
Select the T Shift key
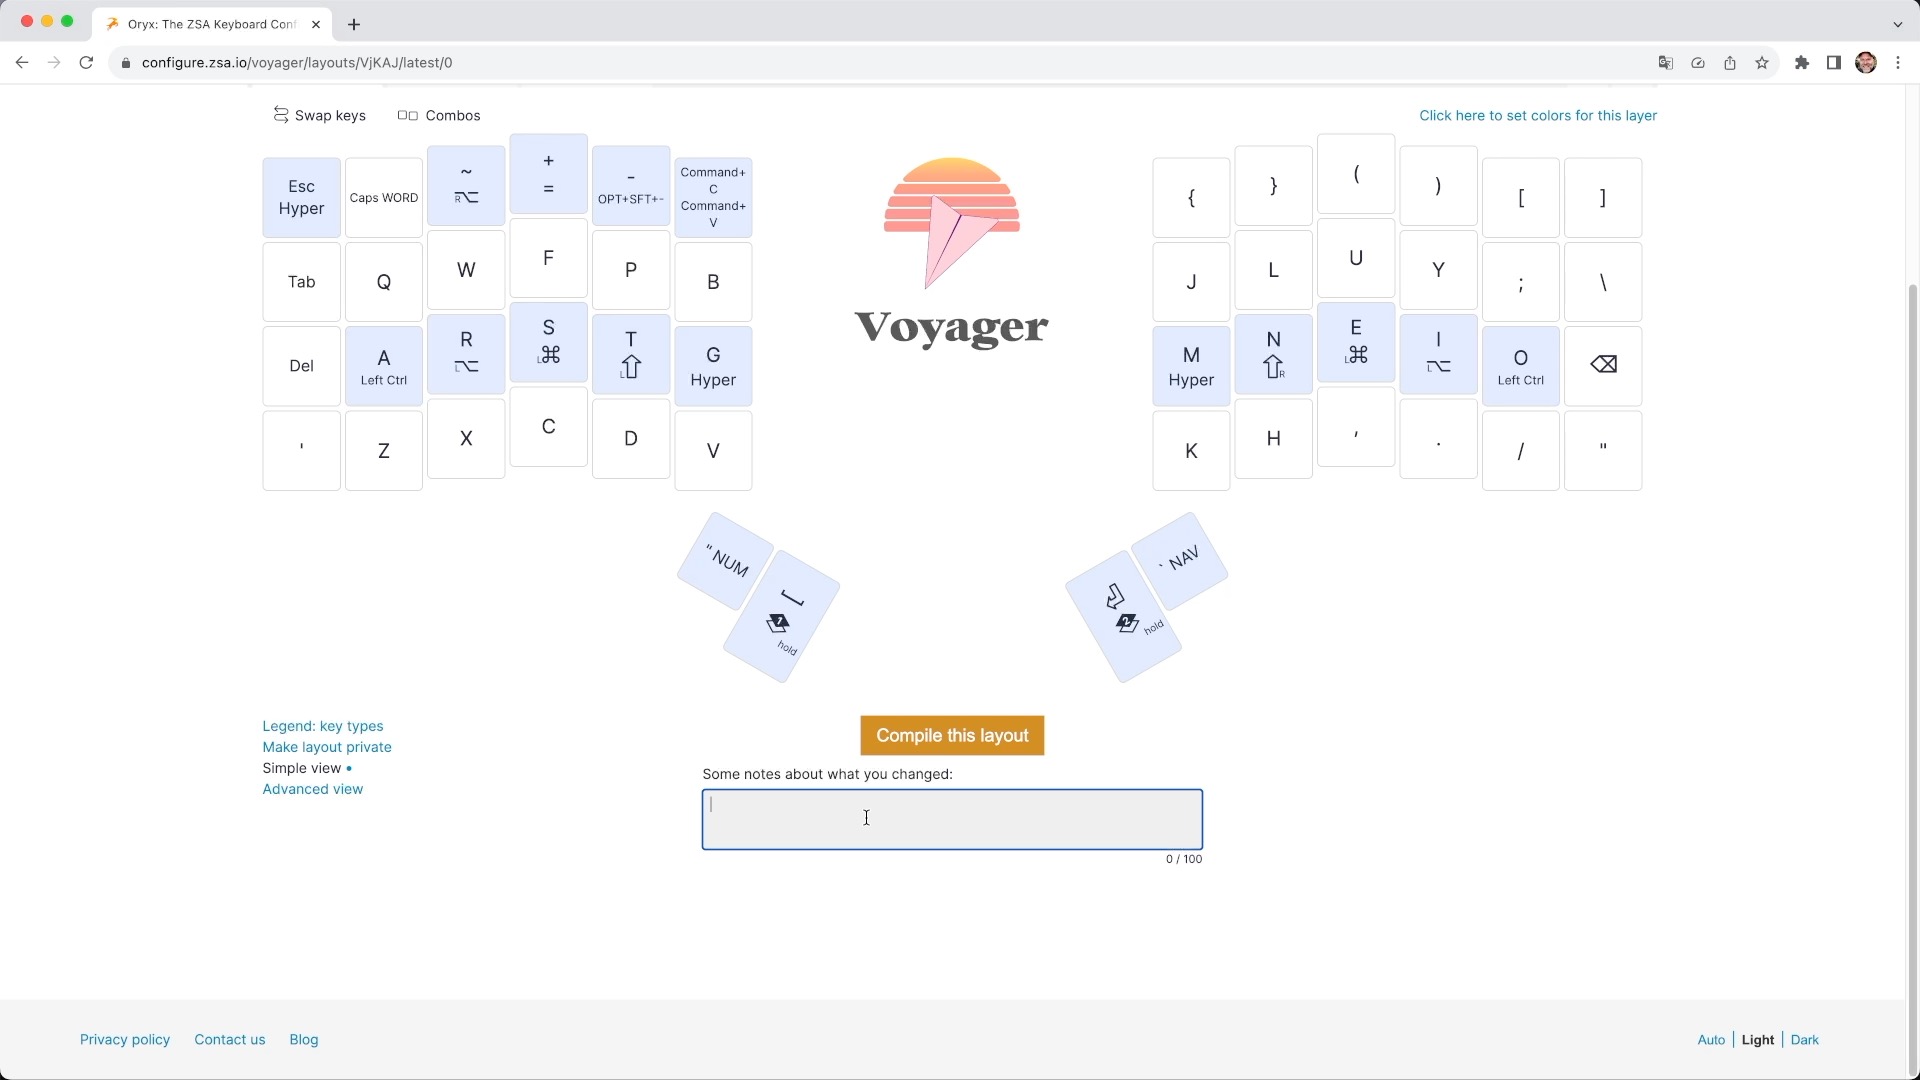[631, 354]
